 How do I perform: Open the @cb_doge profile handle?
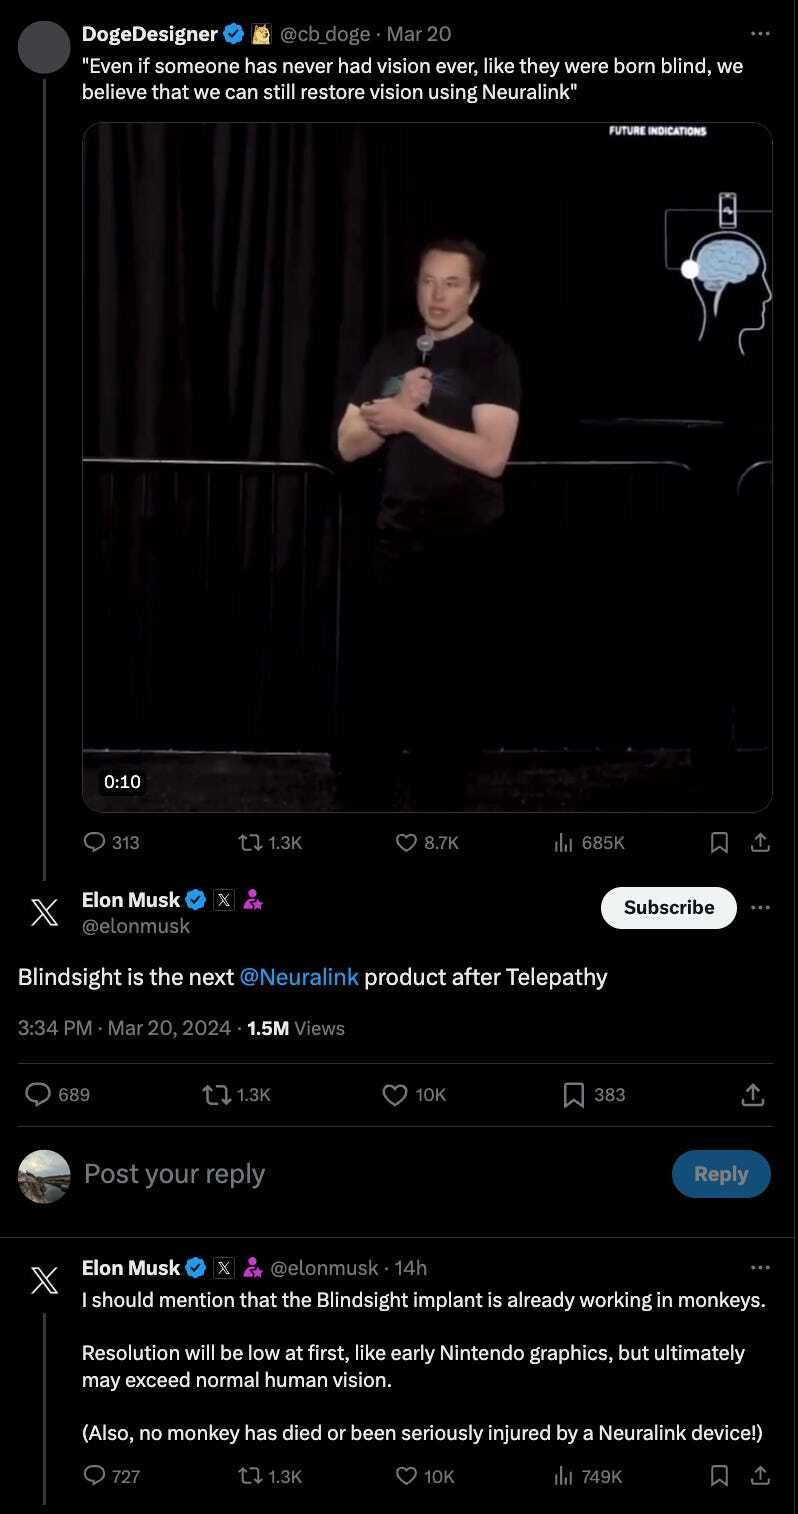pos(324,34)
